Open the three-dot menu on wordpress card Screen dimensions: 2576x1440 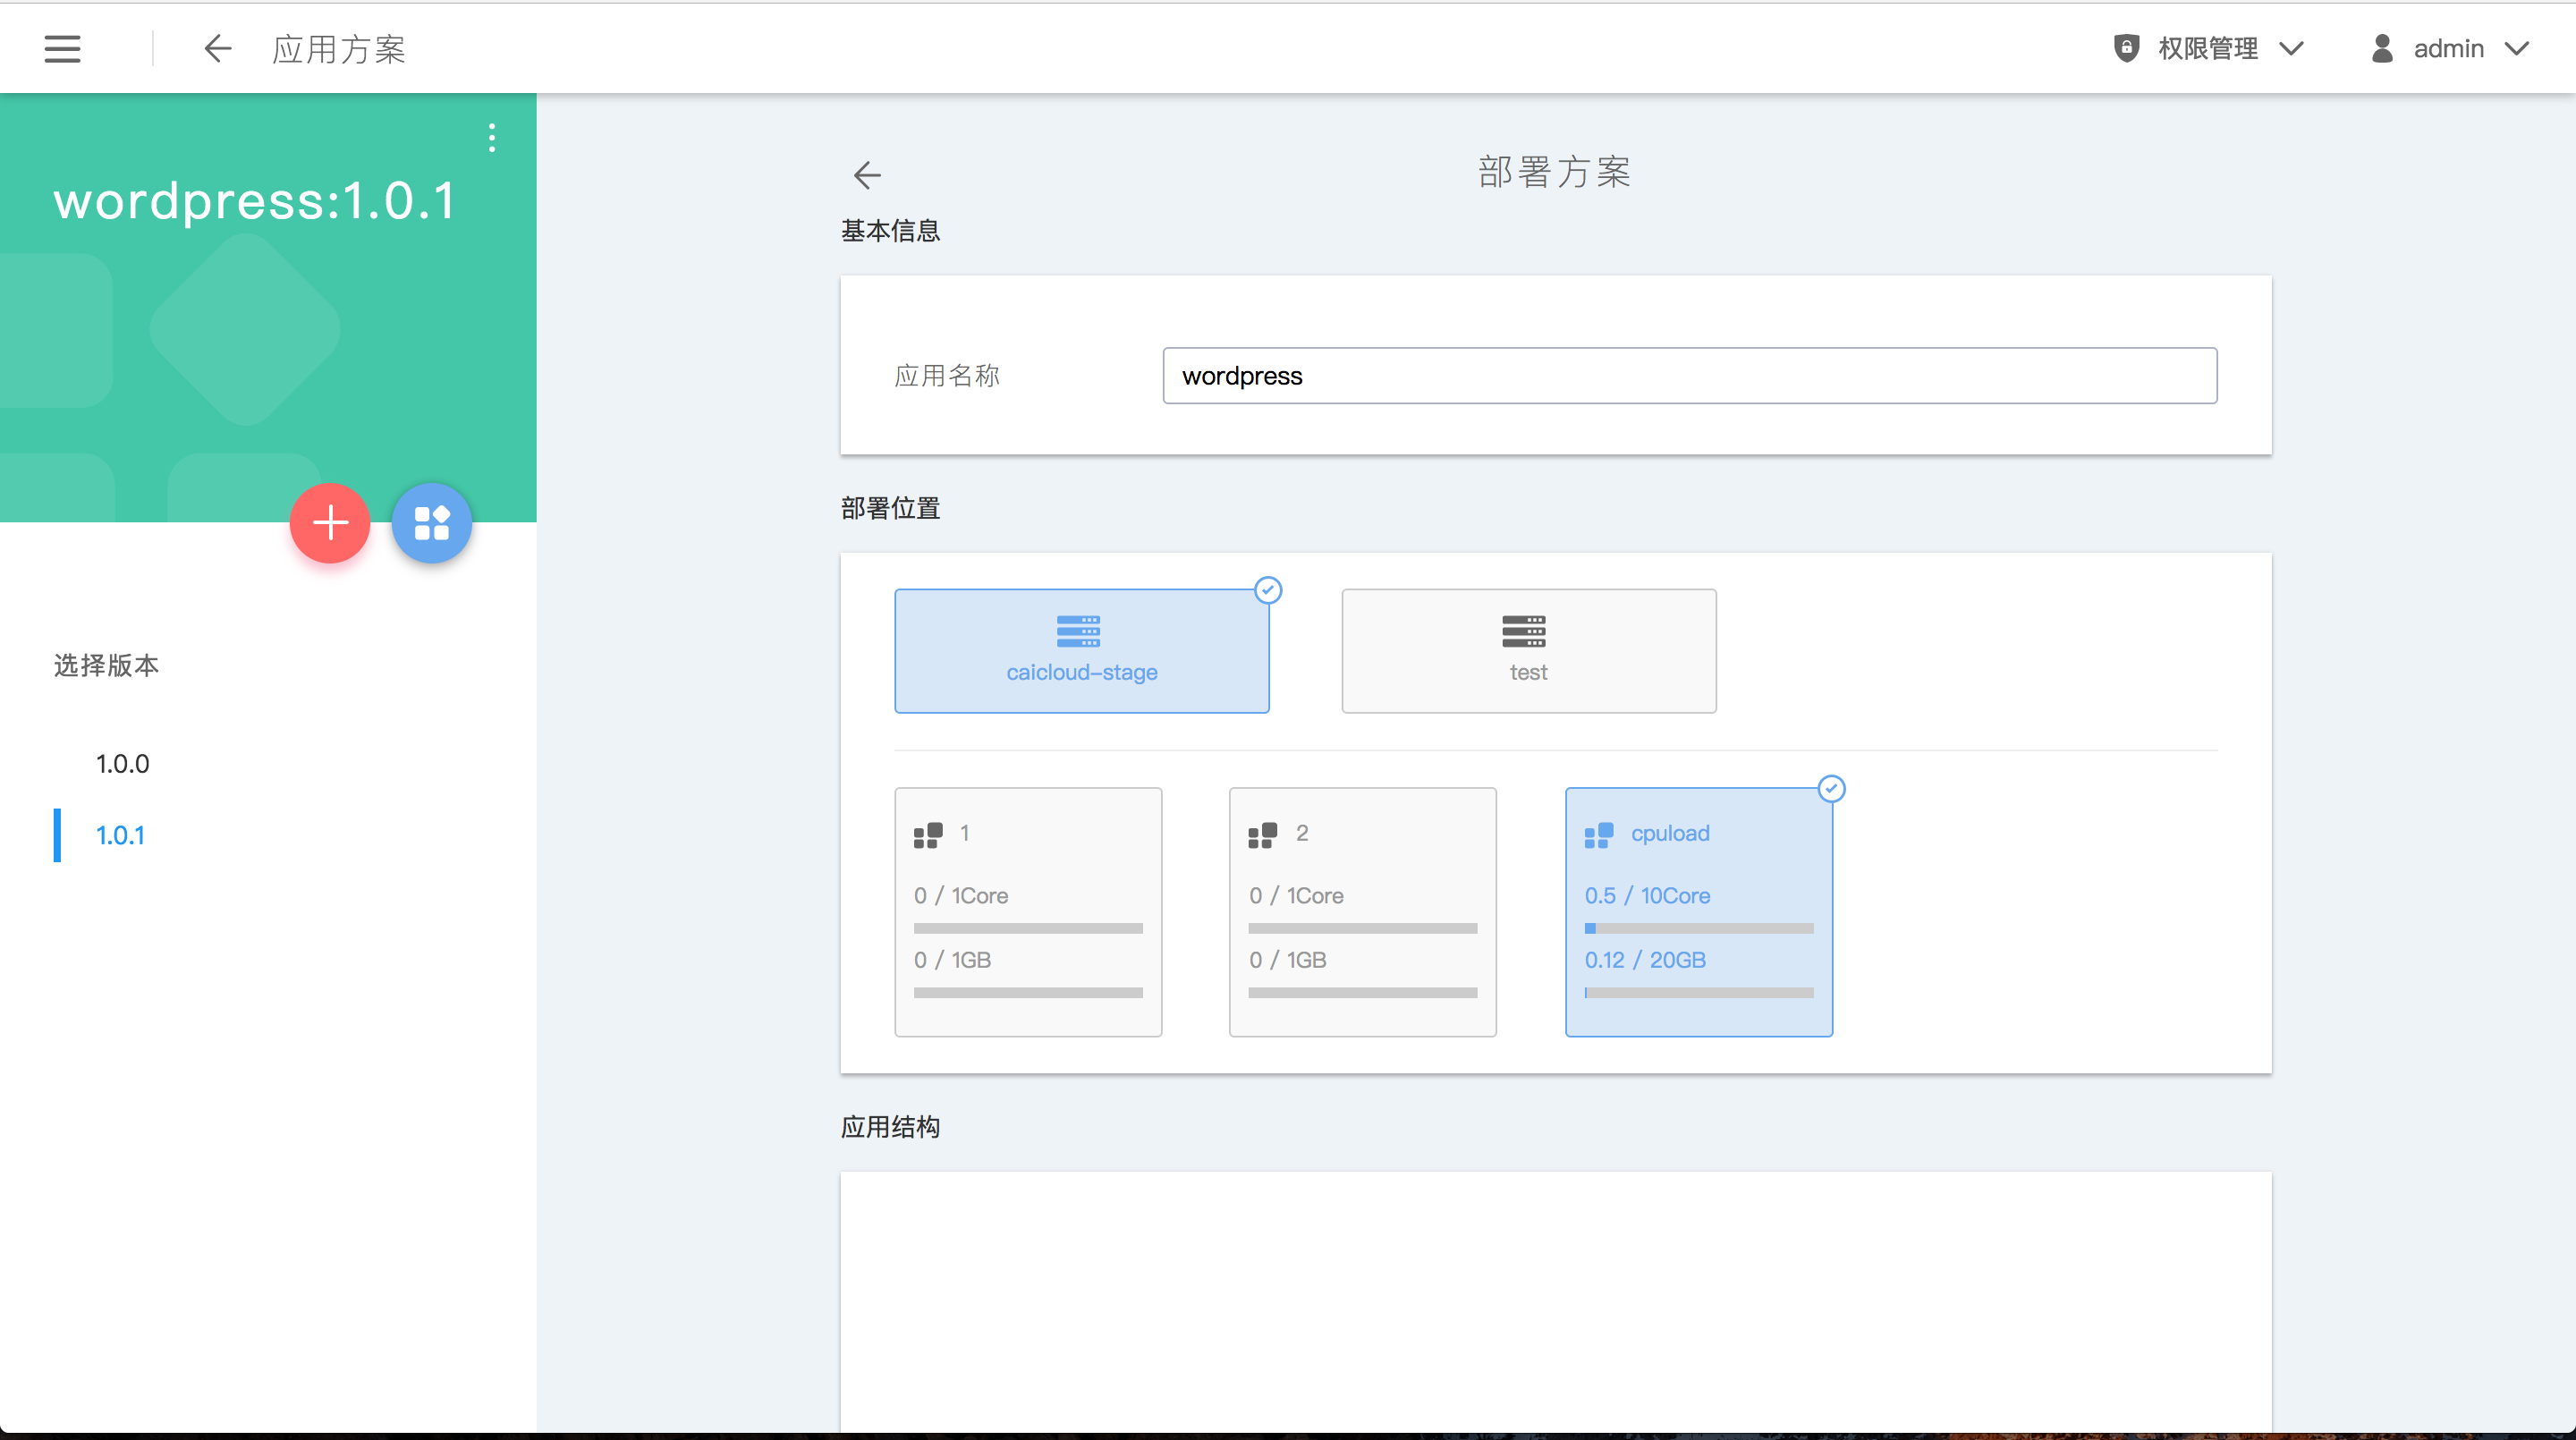[491, 137]
